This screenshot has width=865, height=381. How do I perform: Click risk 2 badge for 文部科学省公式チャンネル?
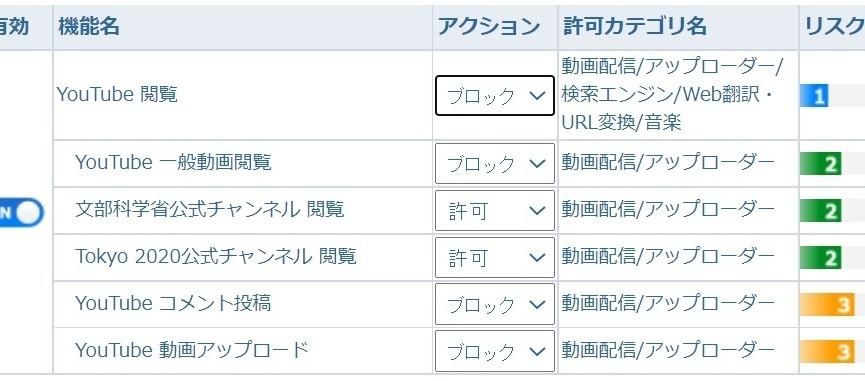pyautogui.click(x=821, y=211)
